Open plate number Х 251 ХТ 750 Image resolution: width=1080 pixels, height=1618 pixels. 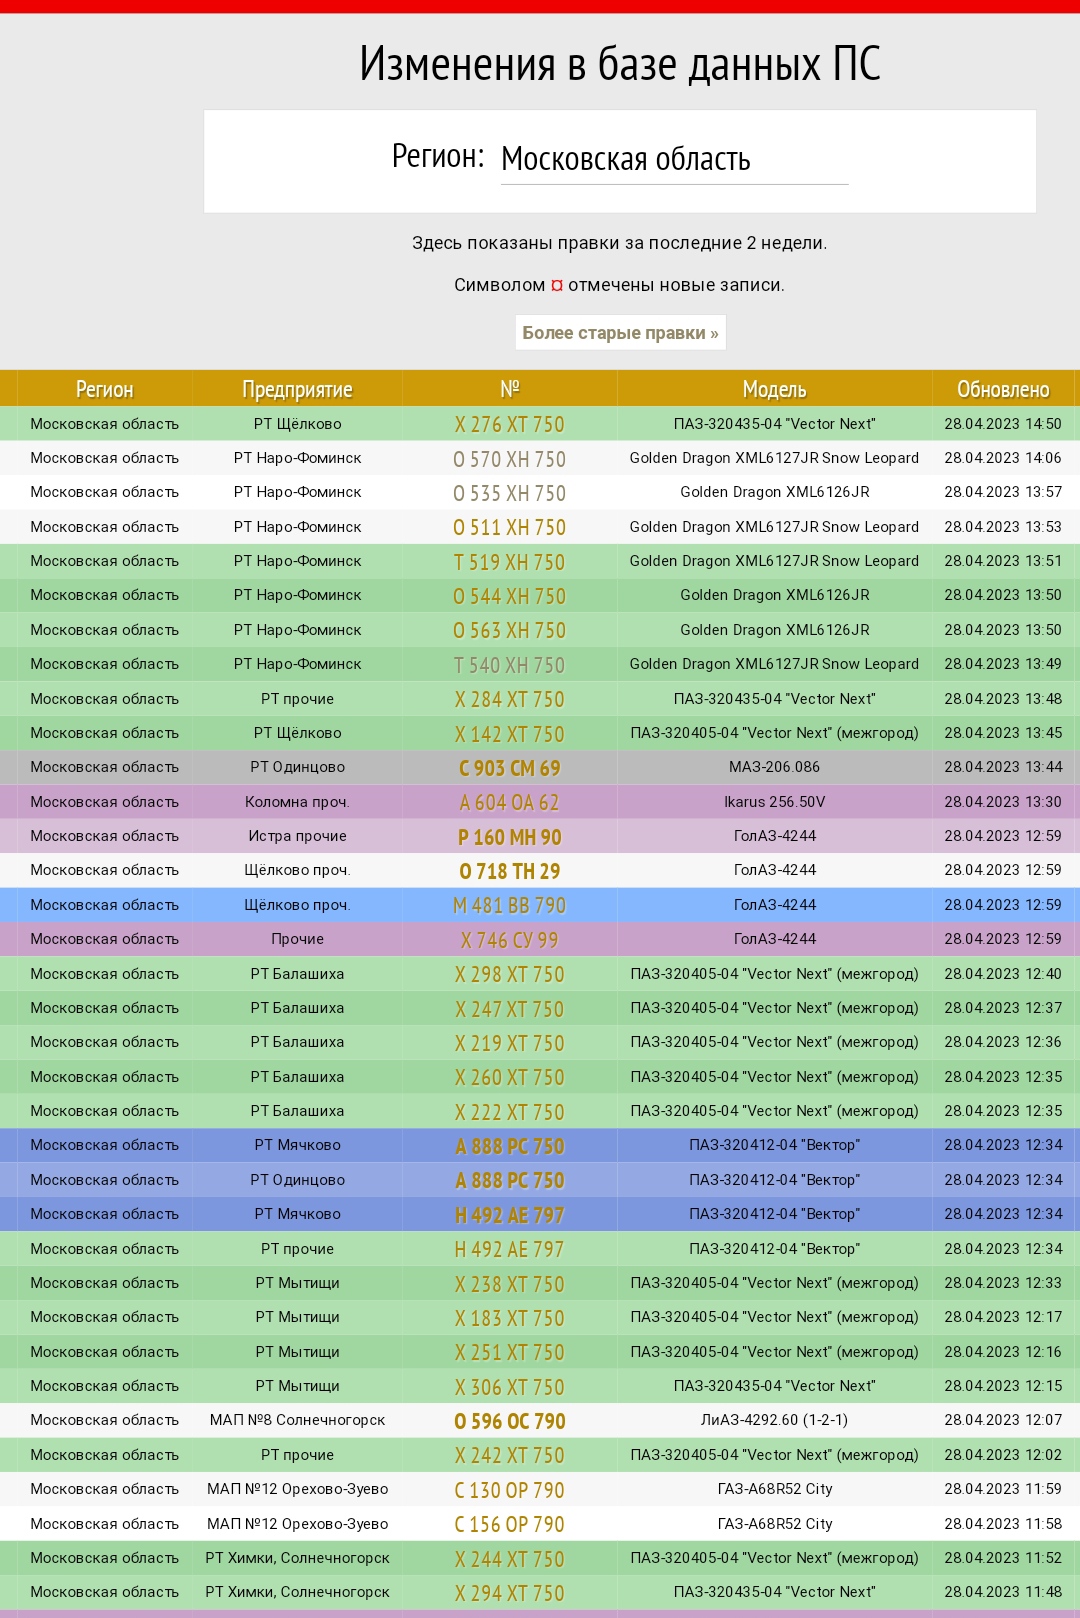click(510, 1352)
